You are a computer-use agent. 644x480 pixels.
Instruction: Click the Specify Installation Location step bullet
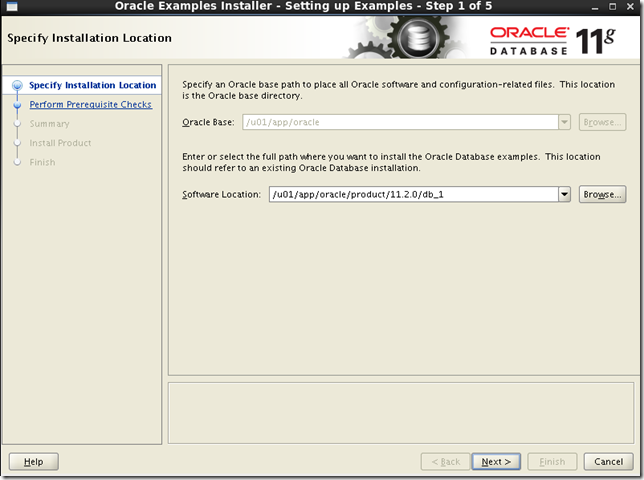click(17, 85)
